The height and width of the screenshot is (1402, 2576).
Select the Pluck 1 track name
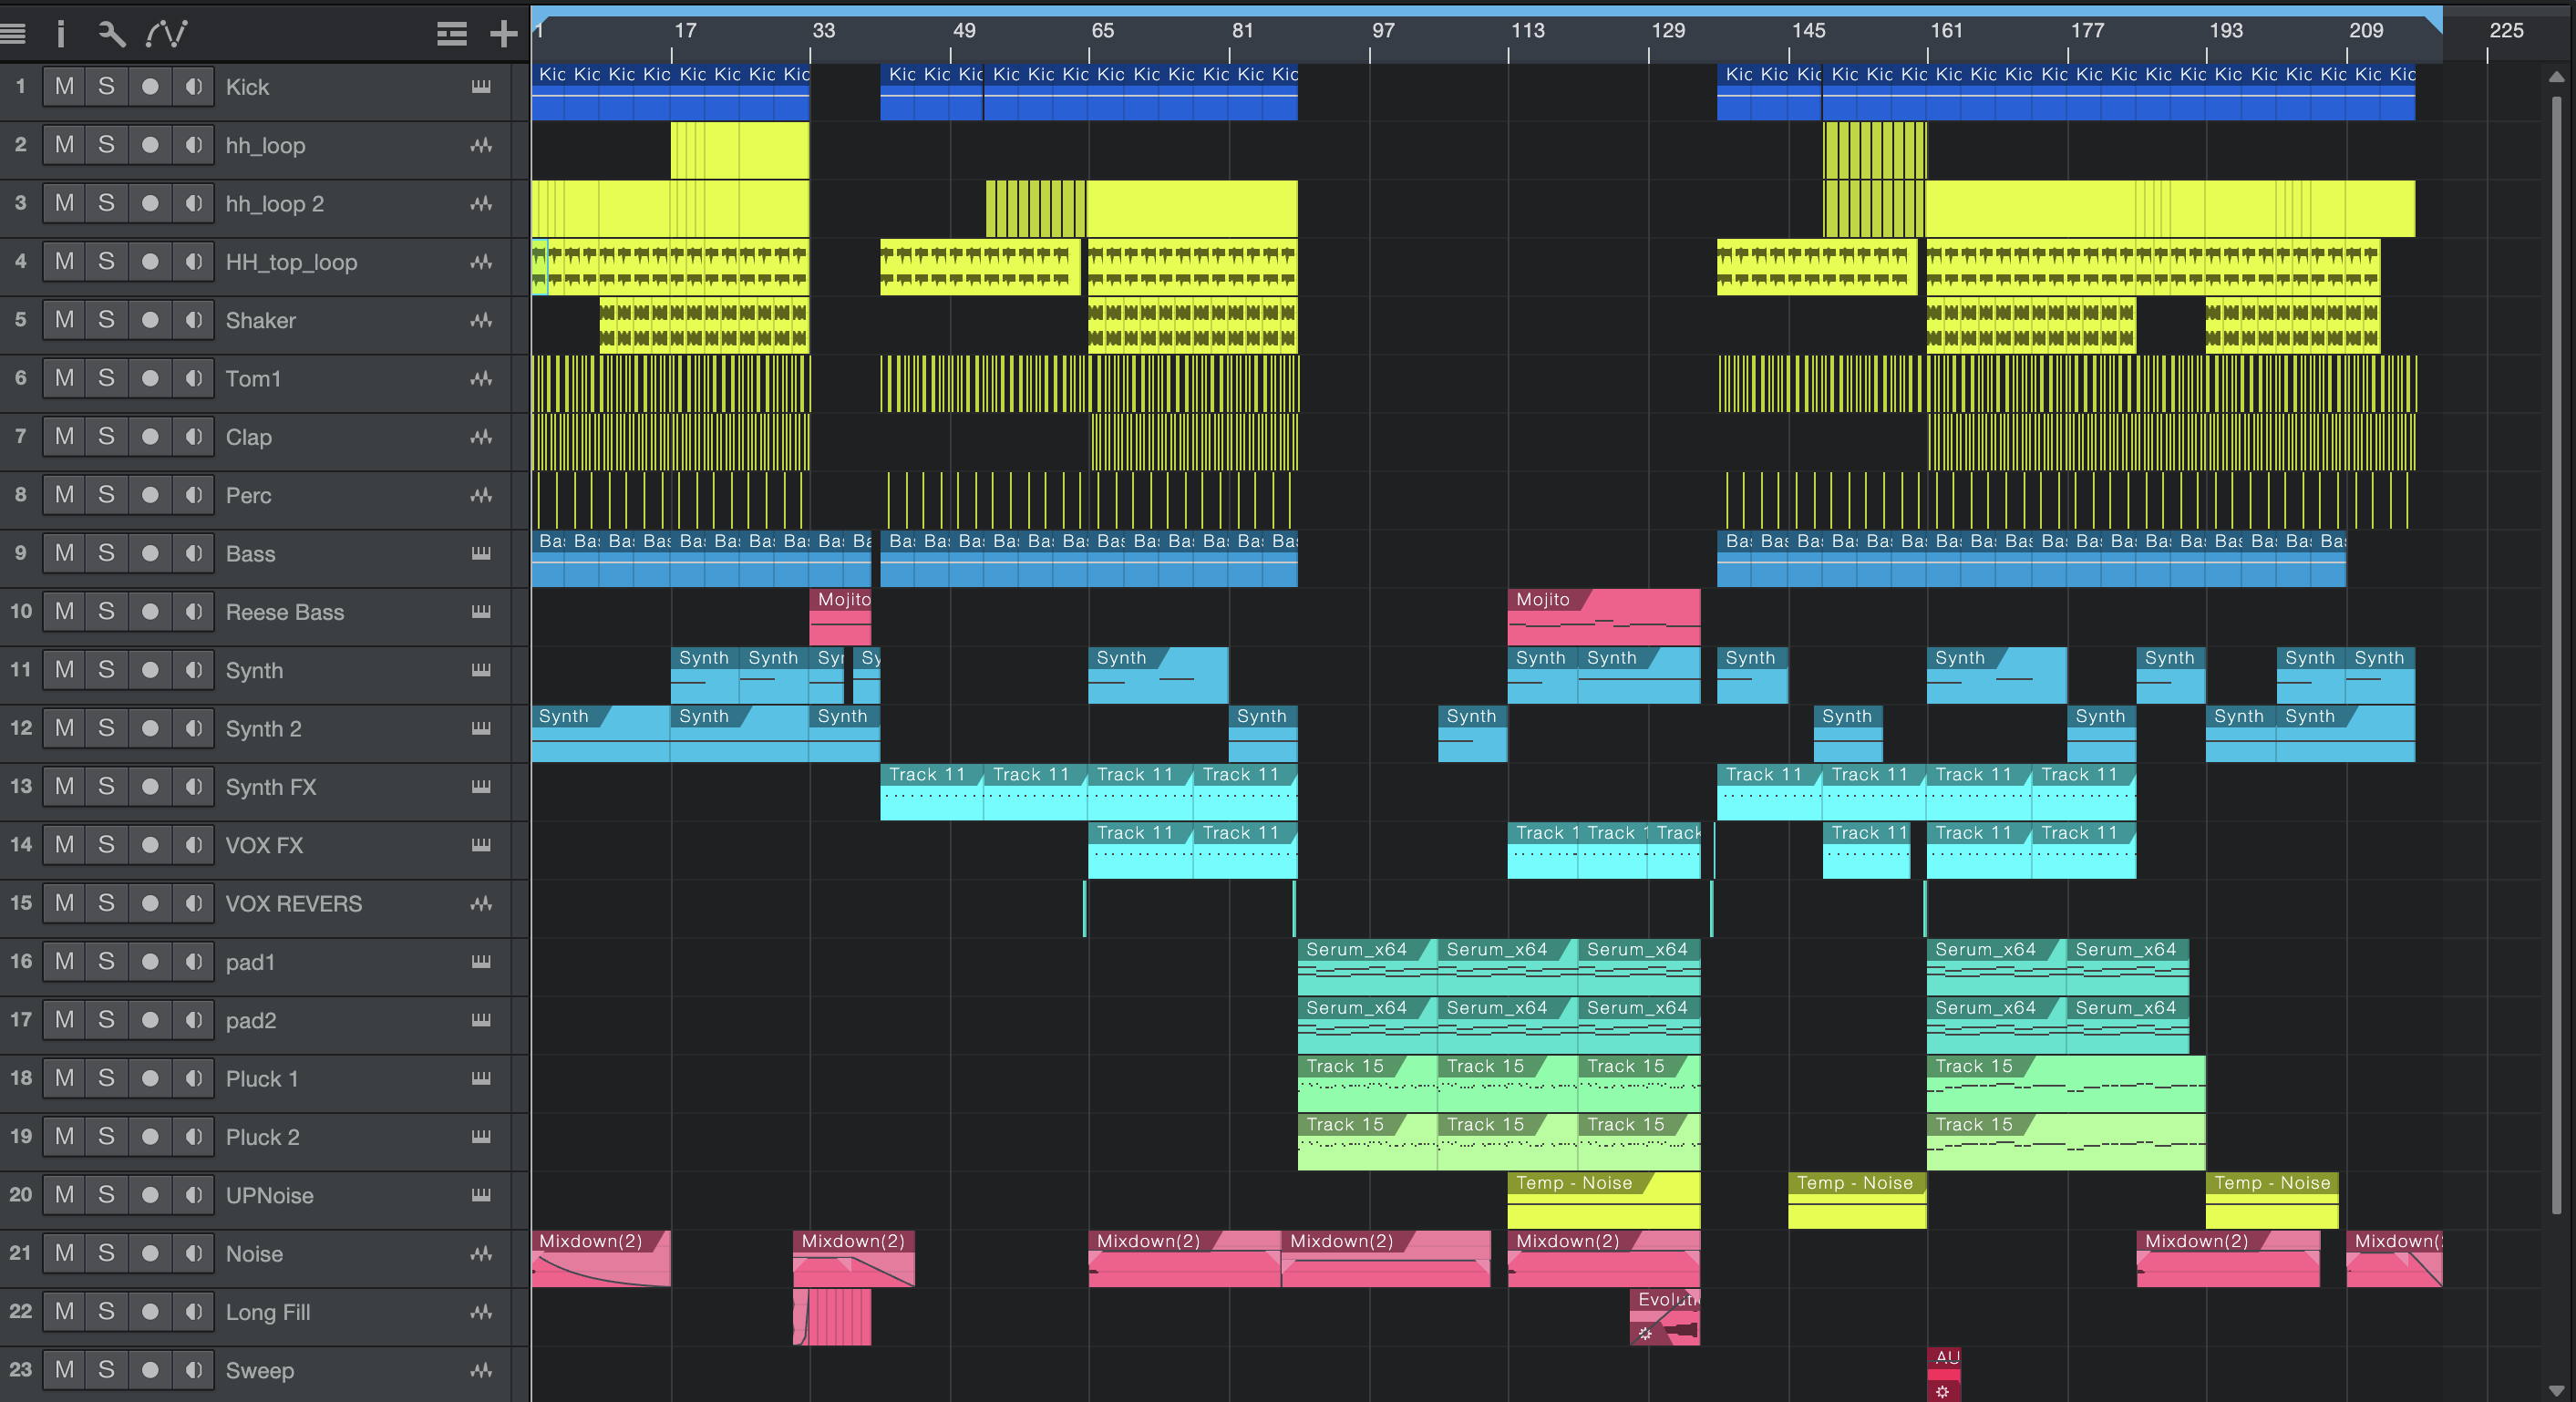pyautogui.click(x=262, y=1079)
